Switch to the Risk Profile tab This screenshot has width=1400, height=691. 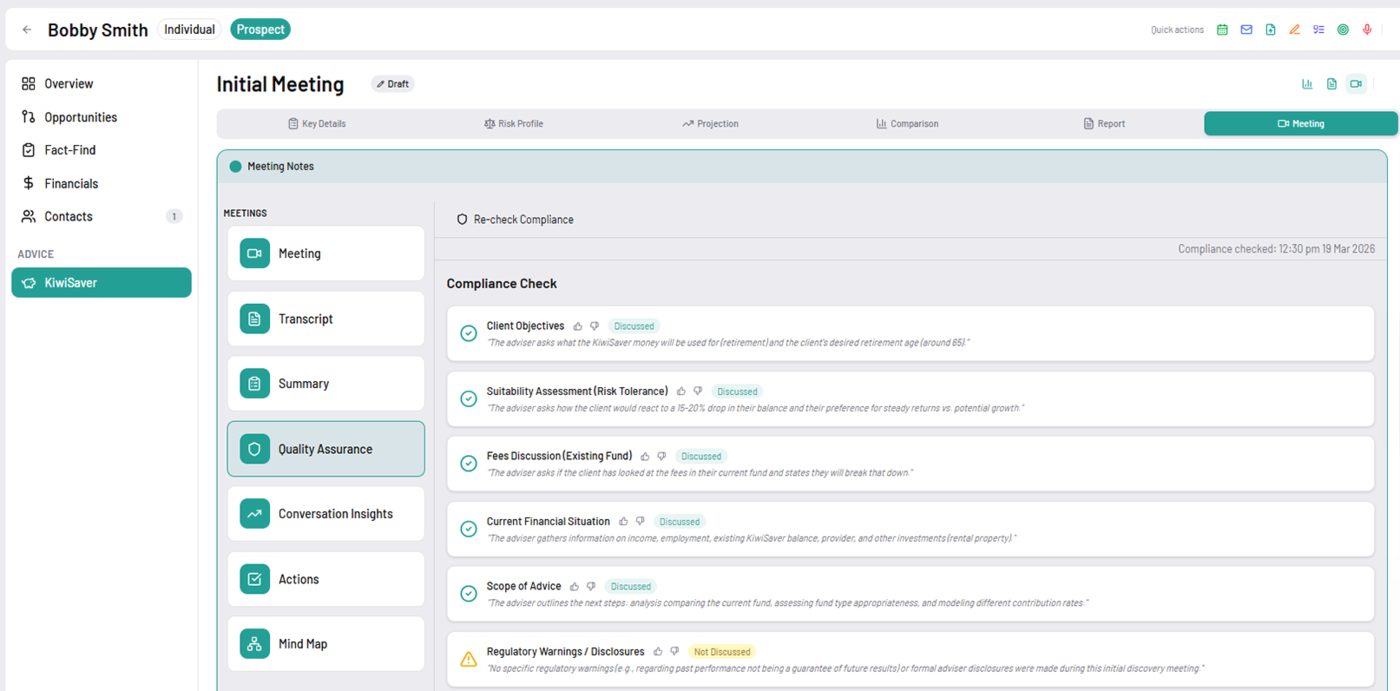513,123
